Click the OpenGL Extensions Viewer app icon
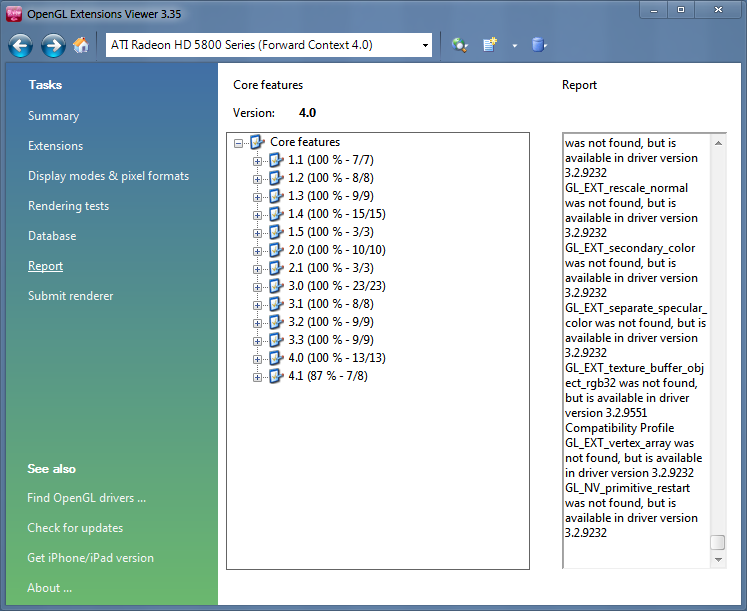This screenshot has height=611, width=747. [14, 14]
